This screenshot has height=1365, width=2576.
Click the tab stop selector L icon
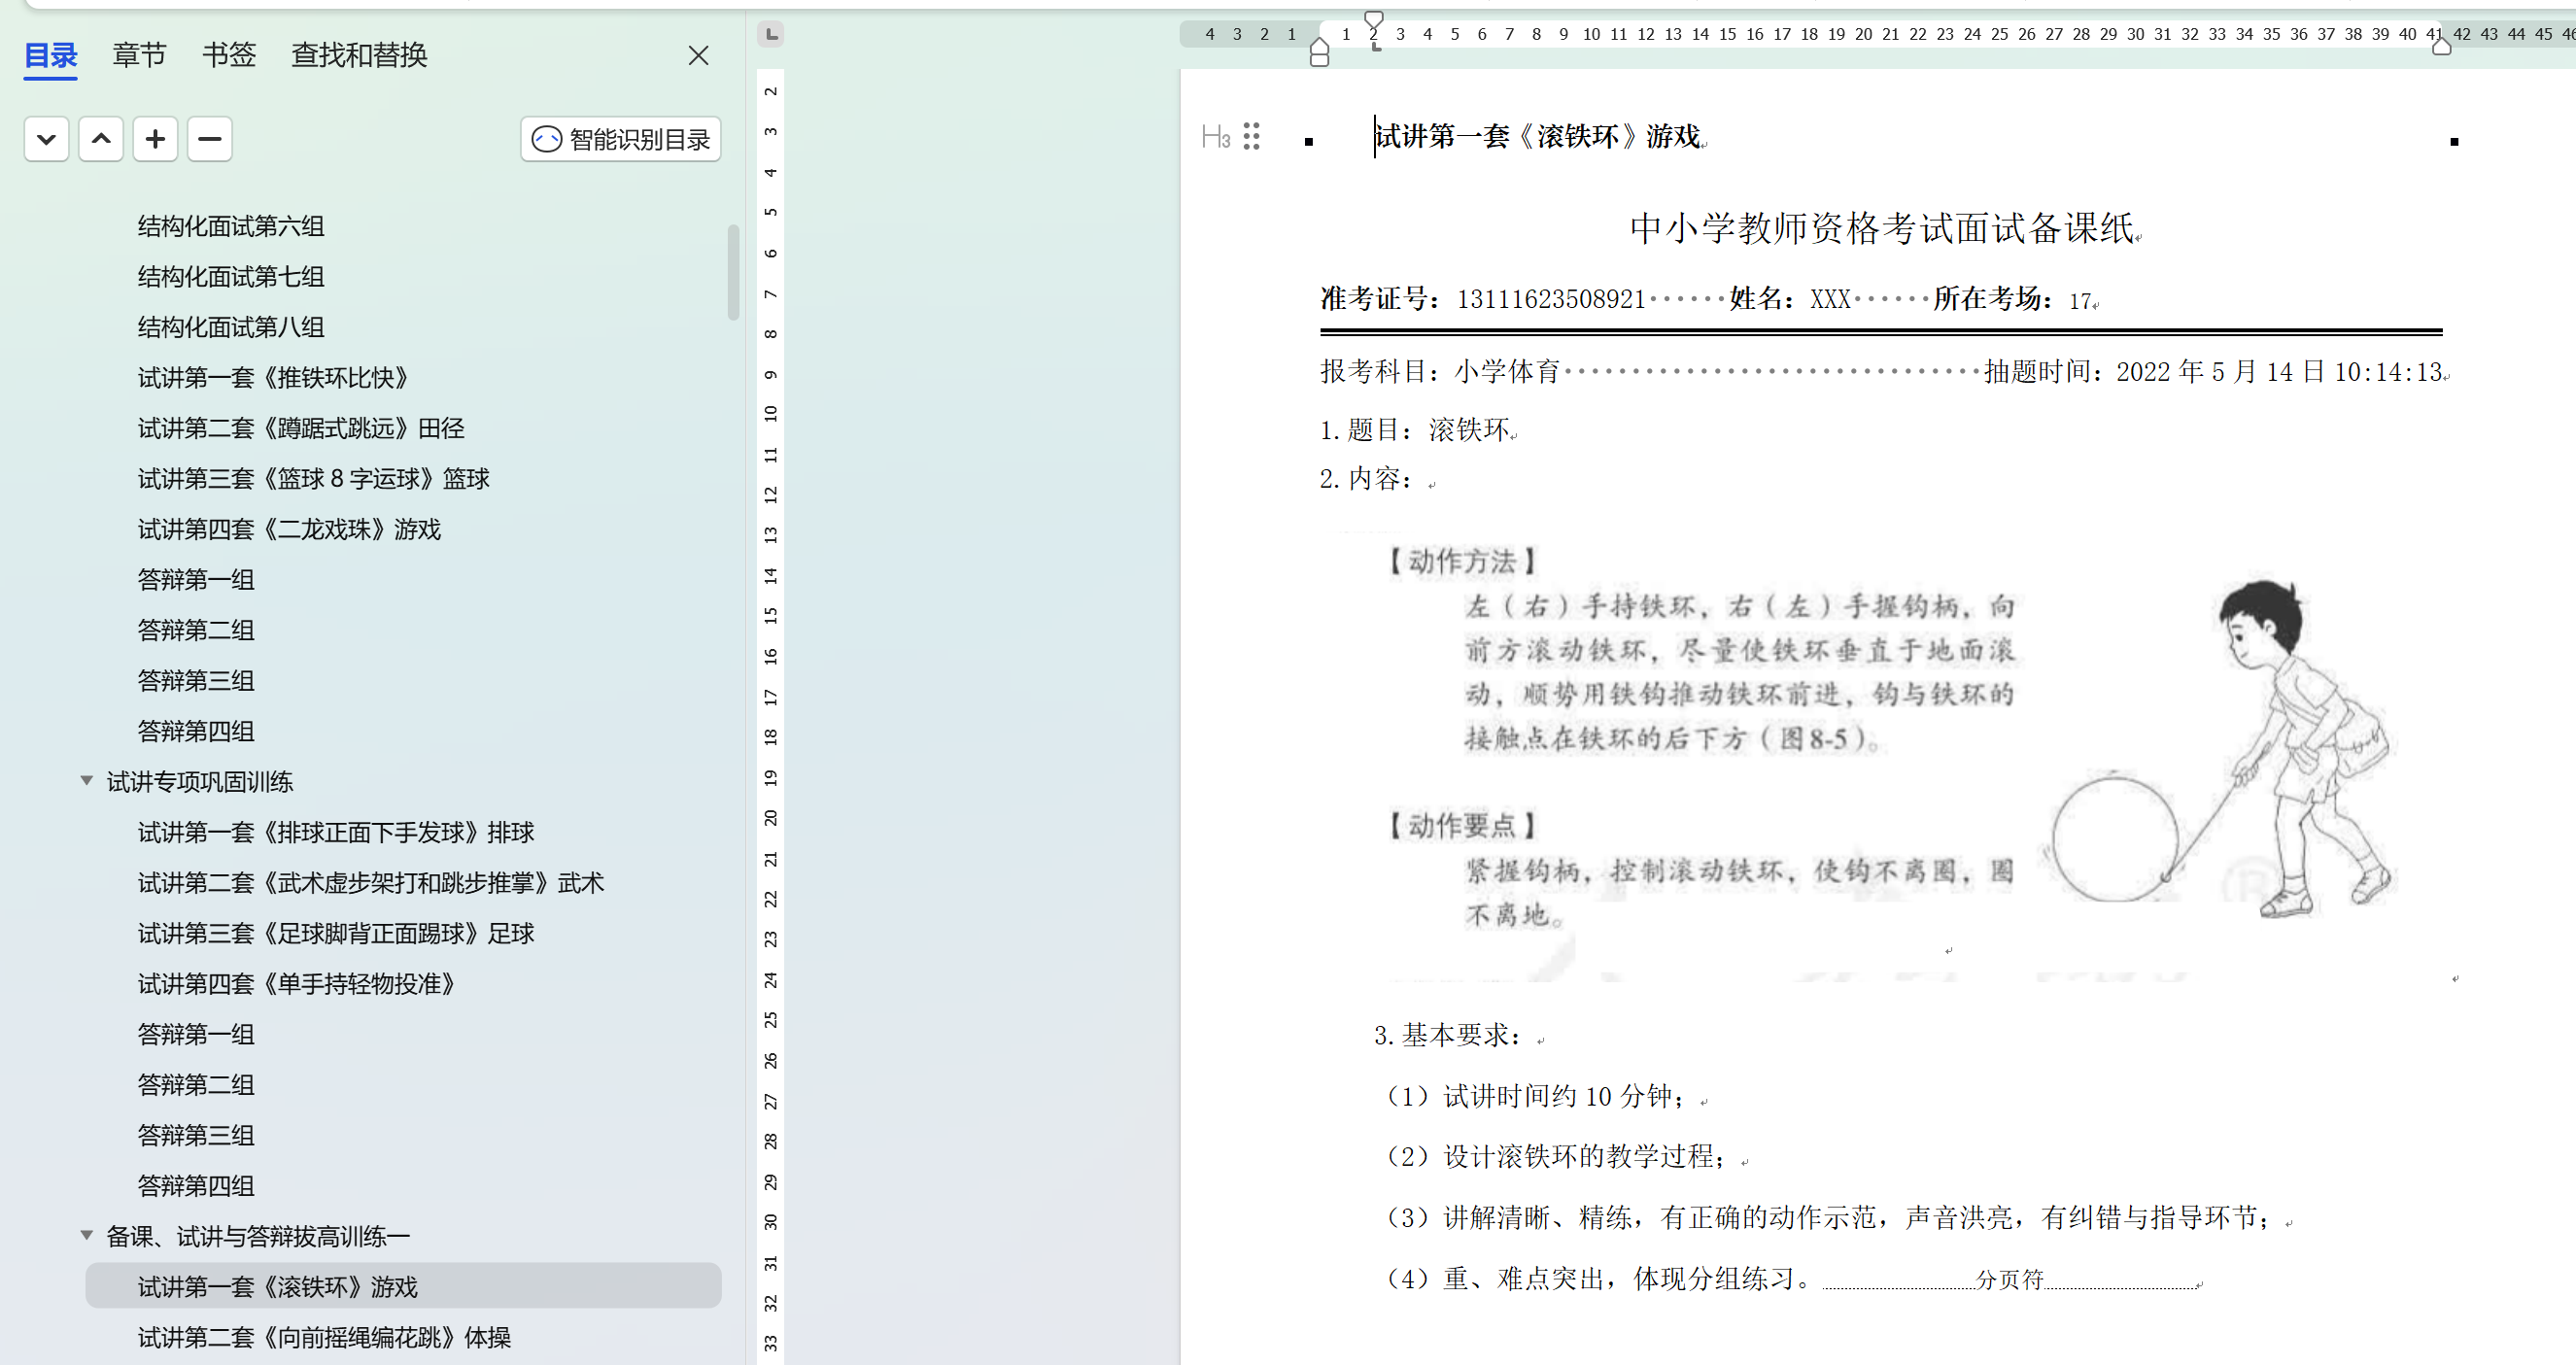pyautogui.click(x=771, y=35)
